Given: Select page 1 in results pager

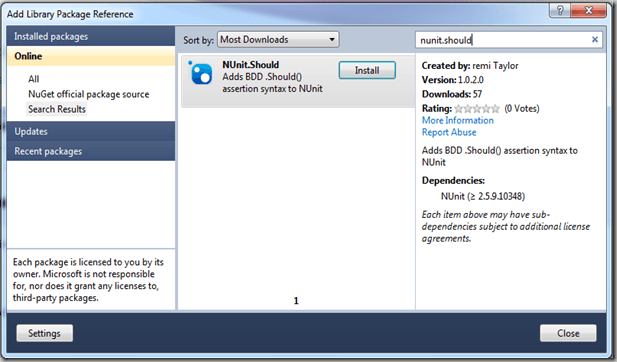Looking at the screenshot, I should pos(296,301).
